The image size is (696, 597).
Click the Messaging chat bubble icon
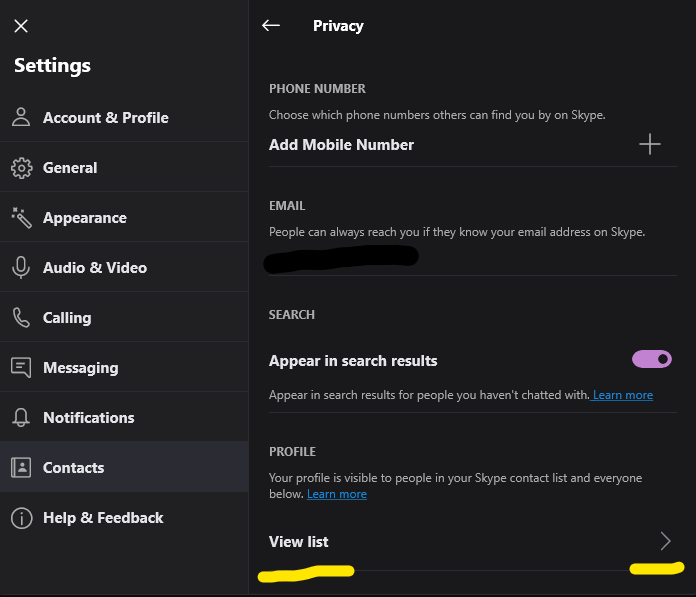click(x=21, y=367)
